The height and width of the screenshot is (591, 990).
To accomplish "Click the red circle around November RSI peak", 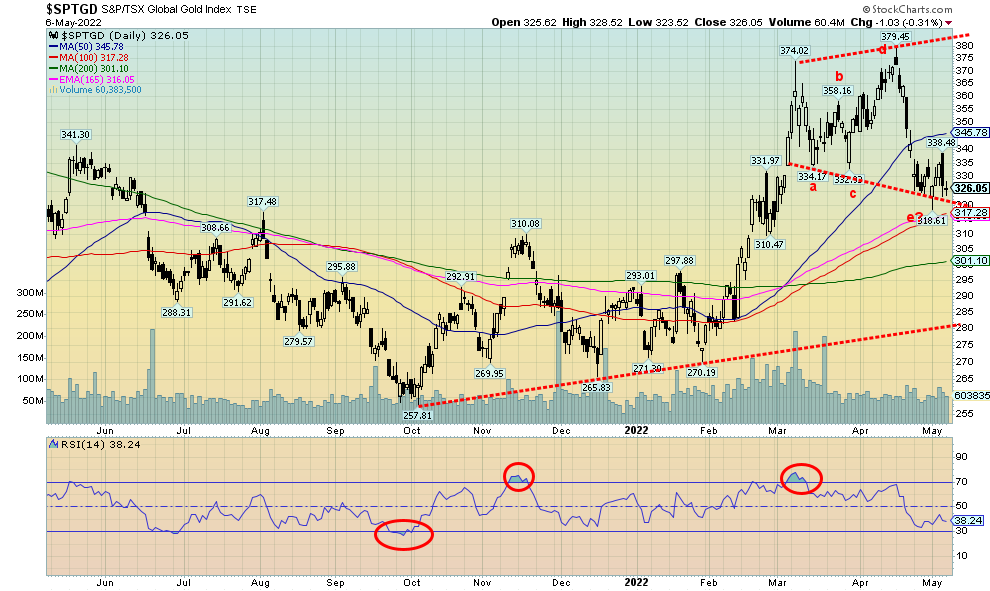I will [x=518, y=477].
